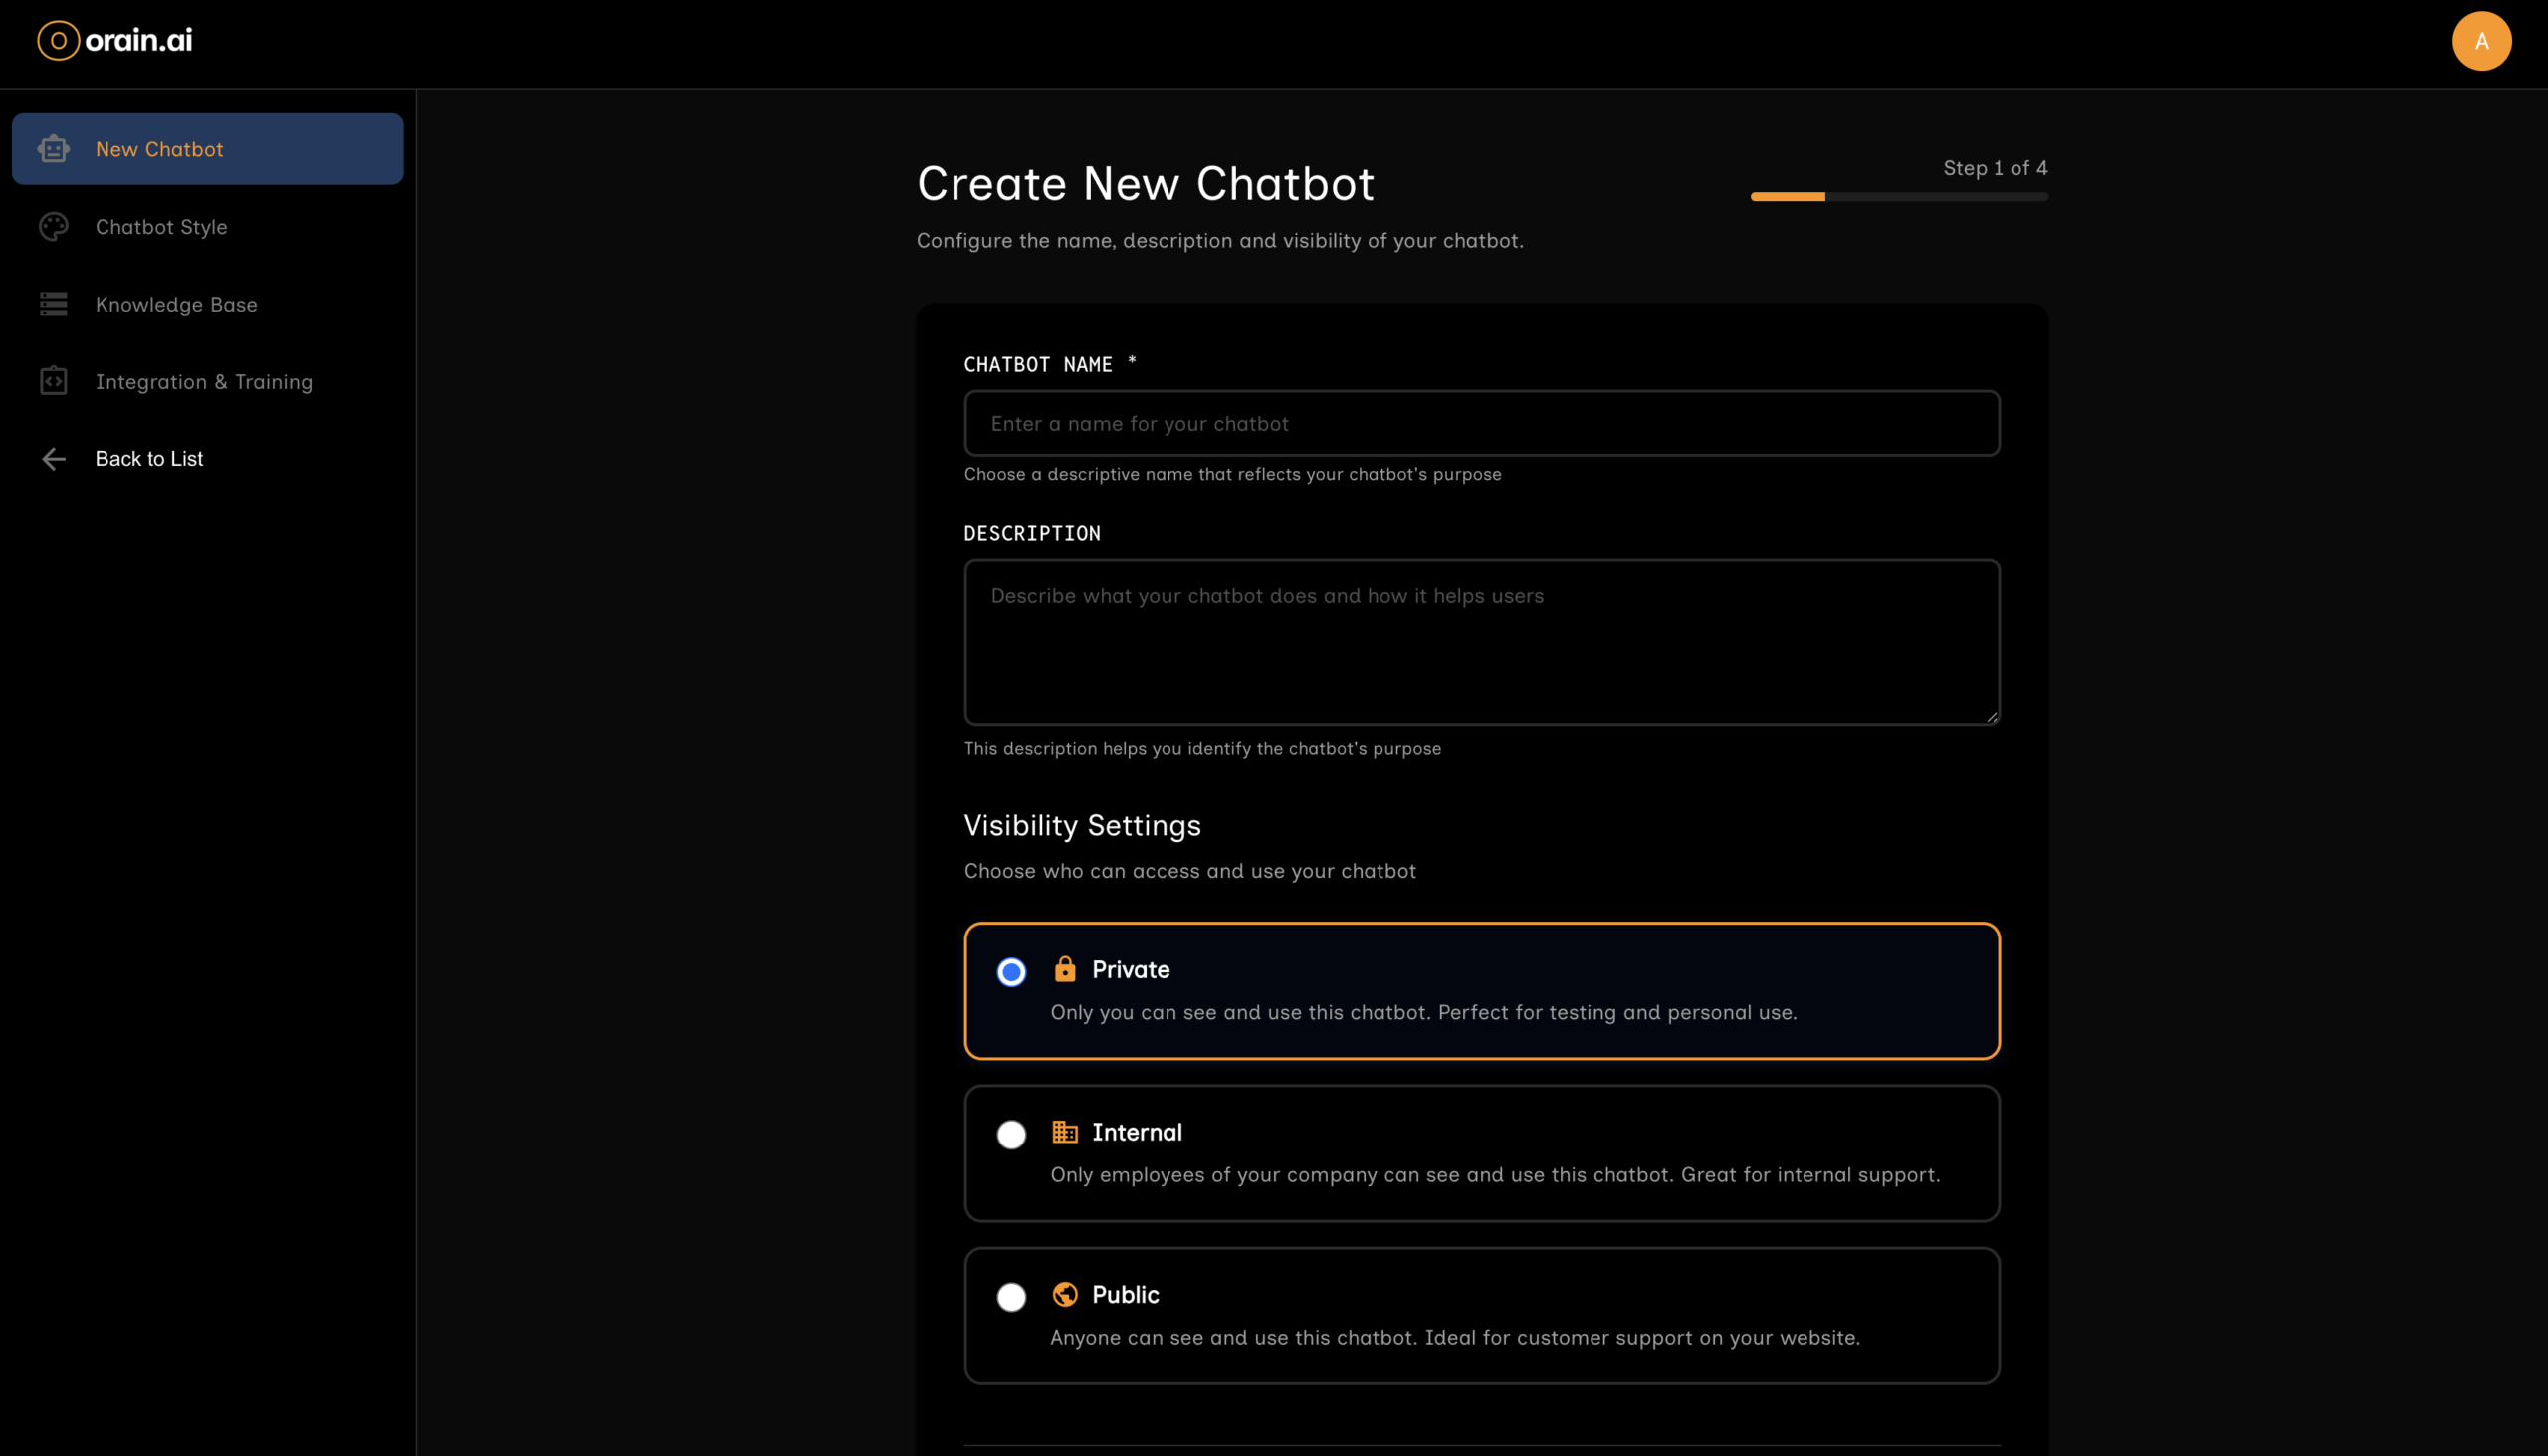Click the Knowledge Base stack icon
The width and height of the screenshot is (2548, 1456).
pyautogui.click(x=53, y=304)
